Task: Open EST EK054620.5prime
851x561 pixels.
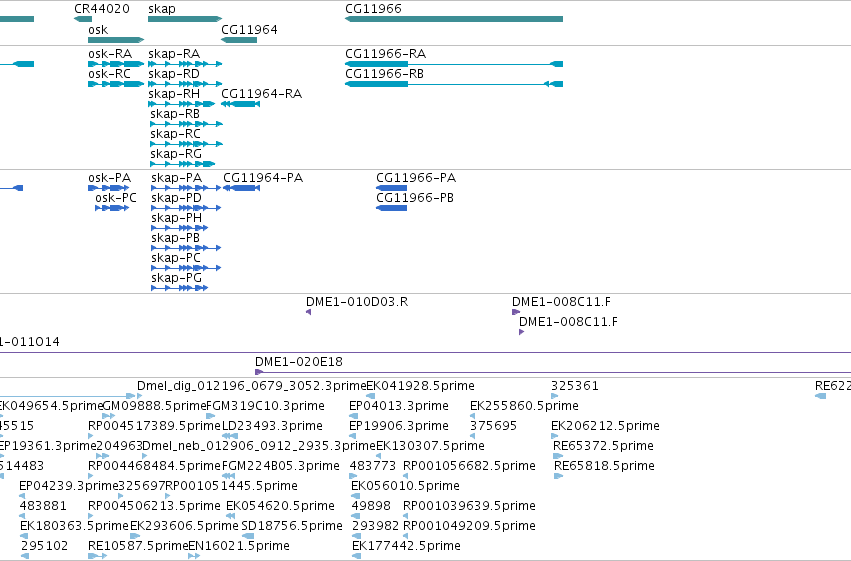Action: [x=231, y=516]
